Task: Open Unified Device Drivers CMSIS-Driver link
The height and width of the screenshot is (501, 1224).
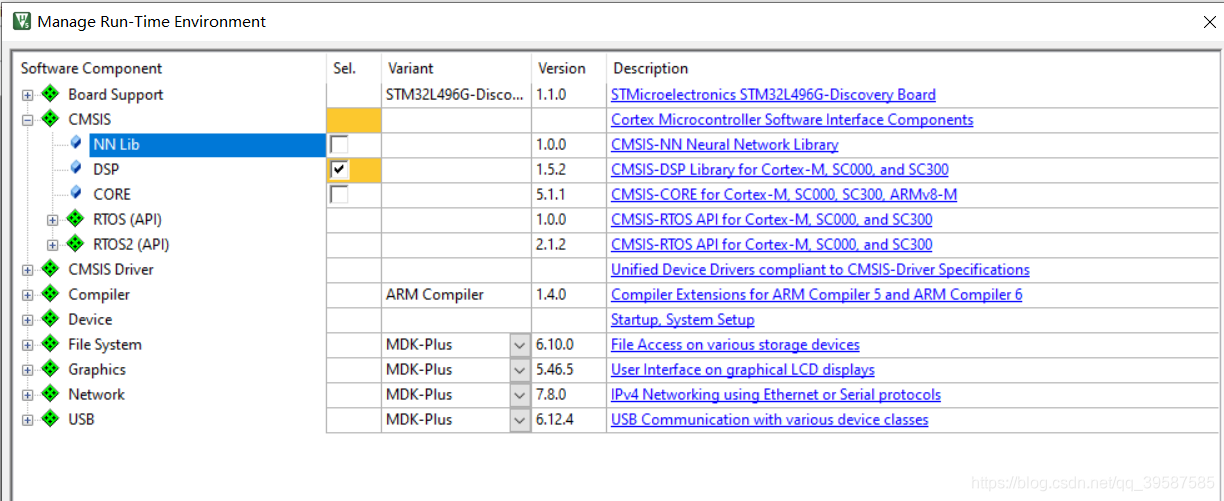Action: pos(820,270)
